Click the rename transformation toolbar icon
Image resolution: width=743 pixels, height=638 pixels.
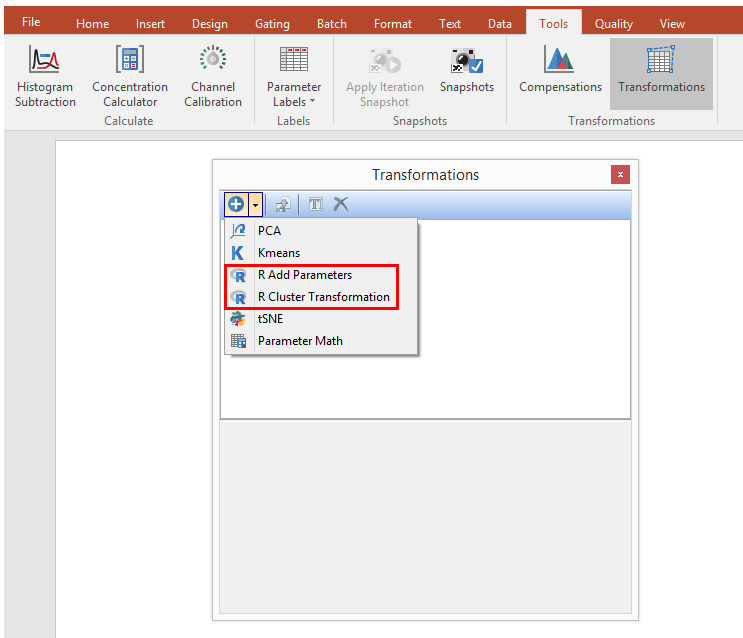pos(315,204)
